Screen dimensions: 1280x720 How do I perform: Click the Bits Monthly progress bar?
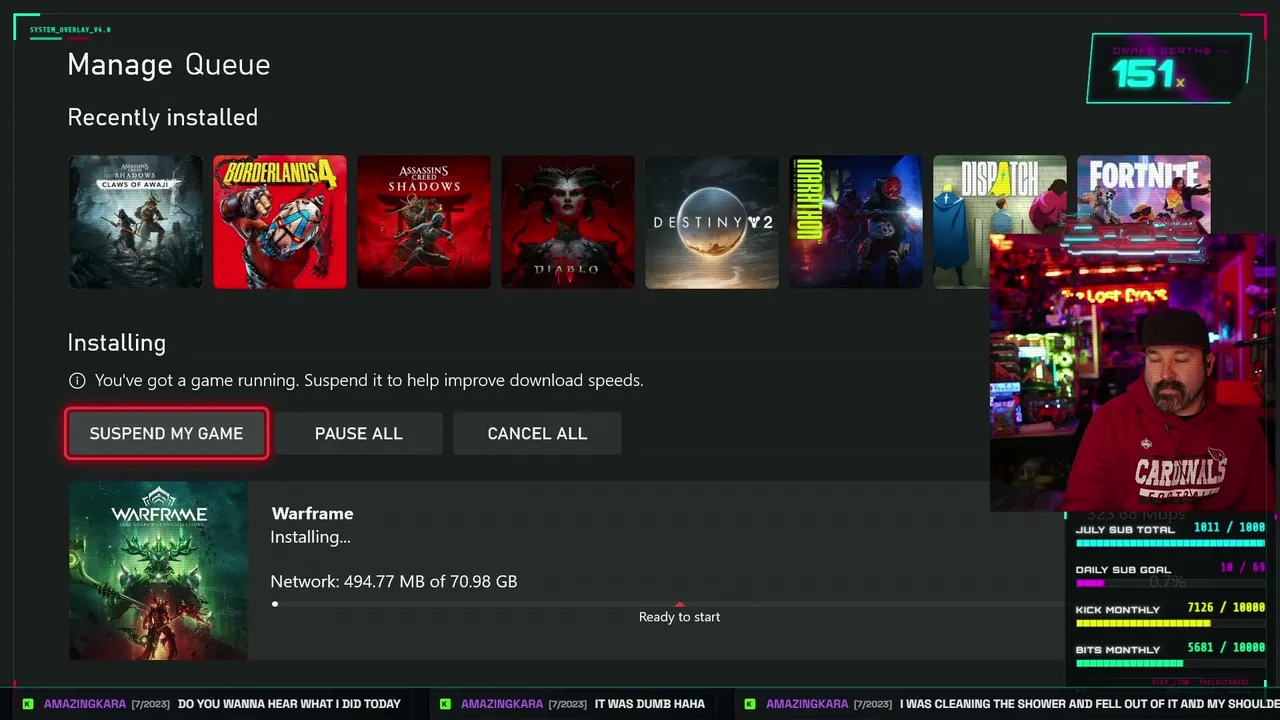1170,663
